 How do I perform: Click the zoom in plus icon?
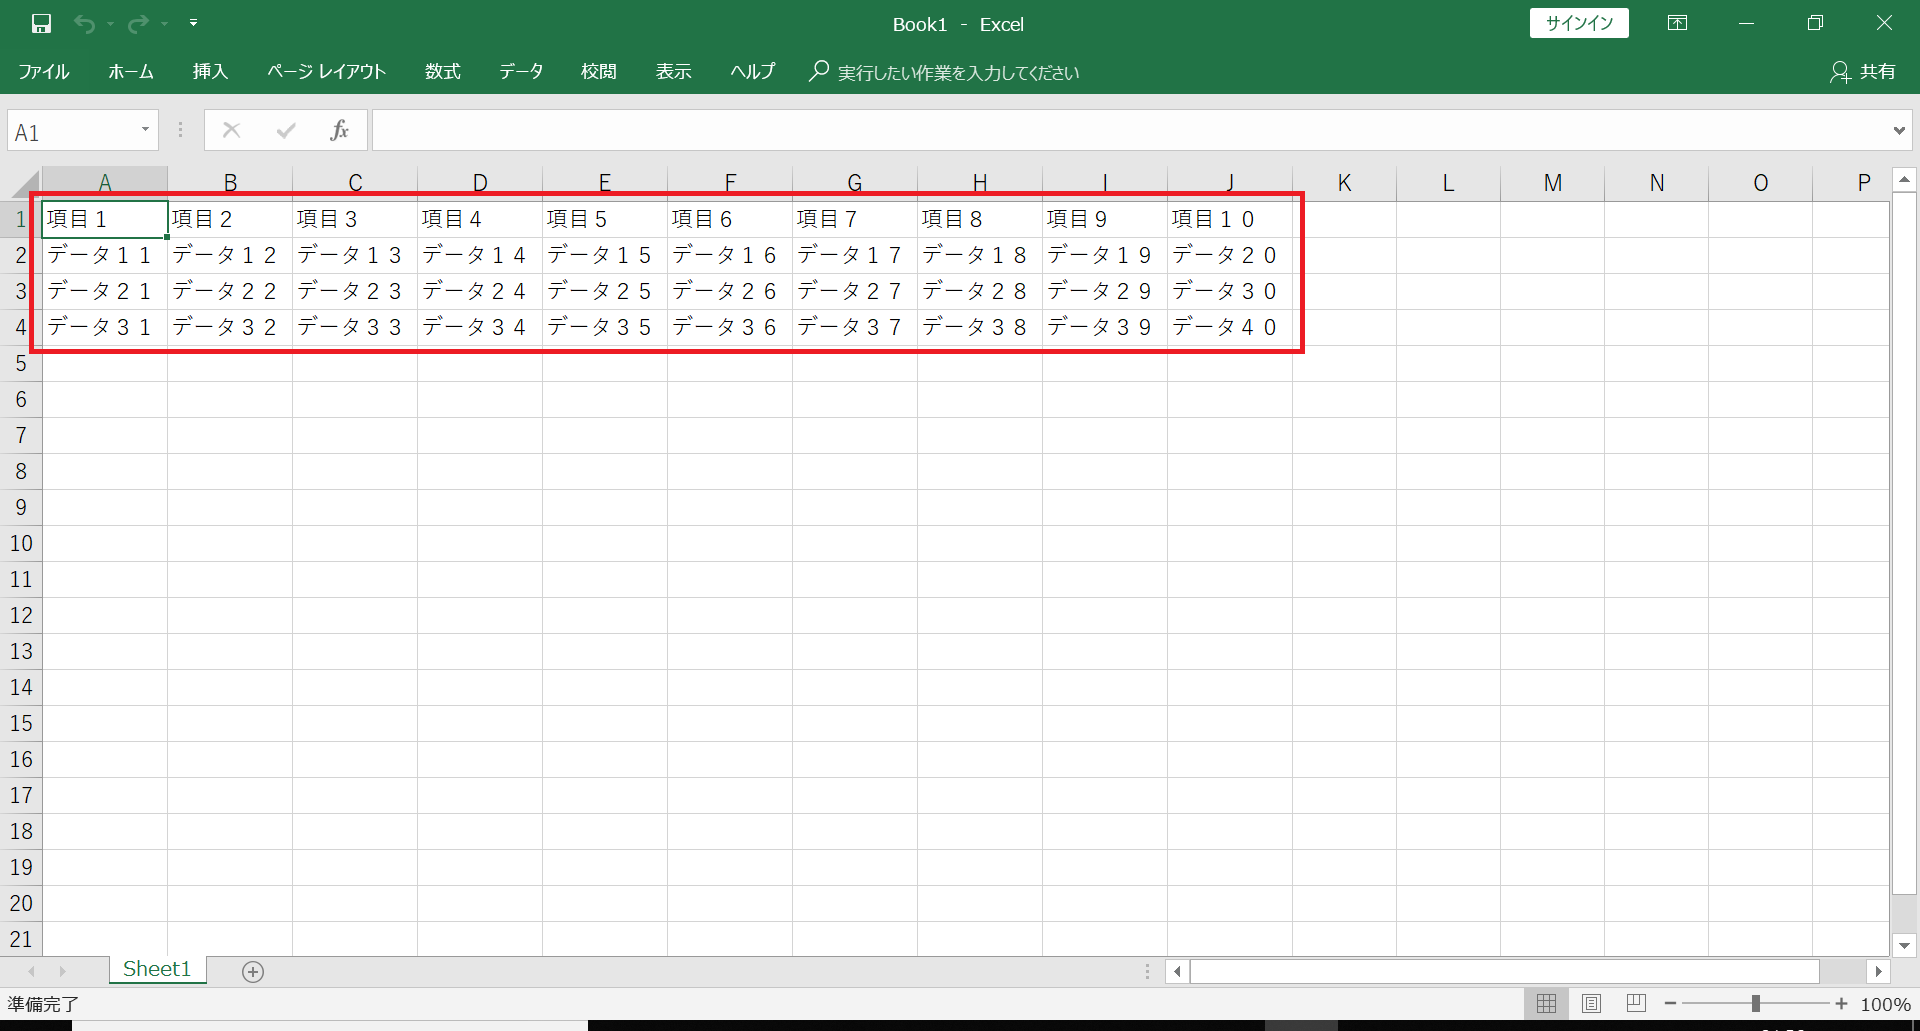[1841, 1003]
